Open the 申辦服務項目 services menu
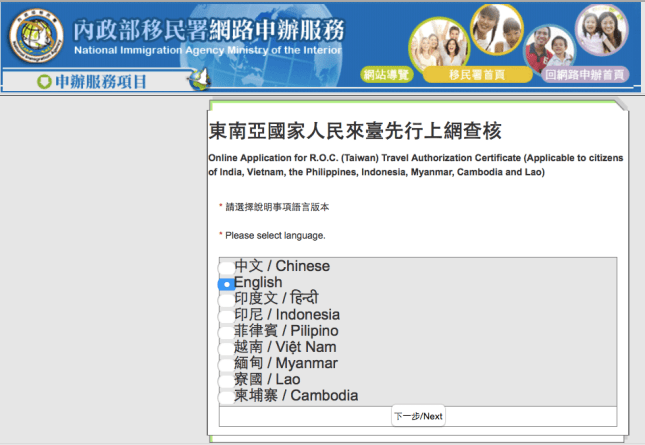 [101, 81]
